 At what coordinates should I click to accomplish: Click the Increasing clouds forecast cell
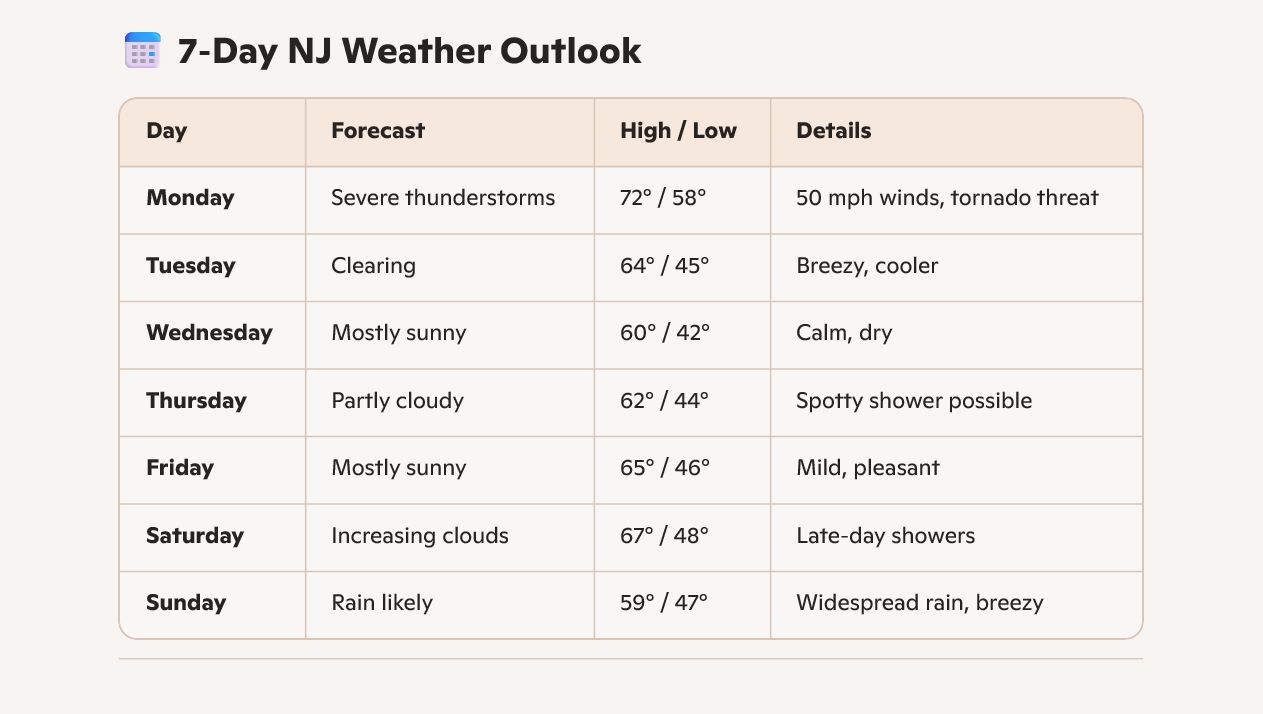pos(420,536)
